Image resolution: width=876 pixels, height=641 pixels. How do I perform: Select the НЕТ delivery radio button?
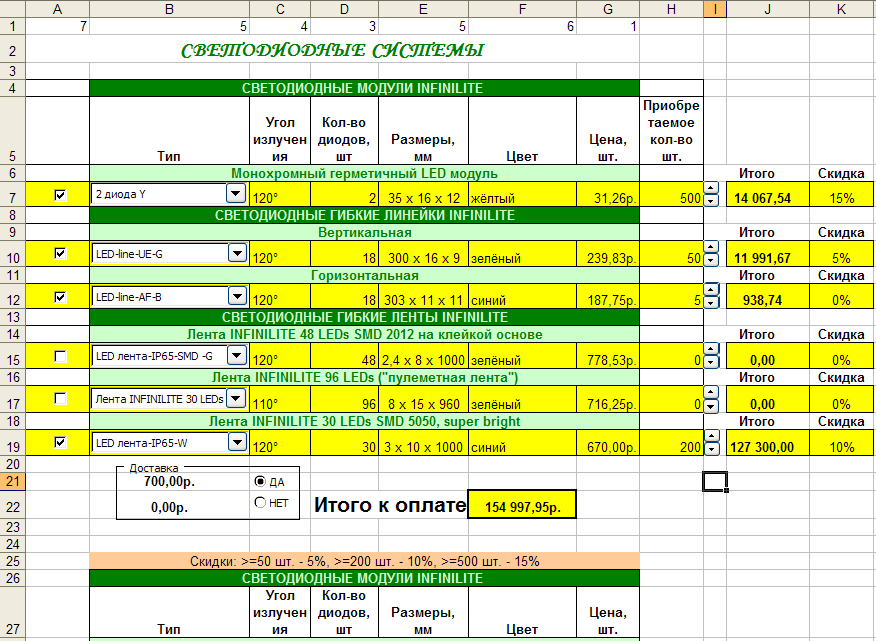[260, 502]
